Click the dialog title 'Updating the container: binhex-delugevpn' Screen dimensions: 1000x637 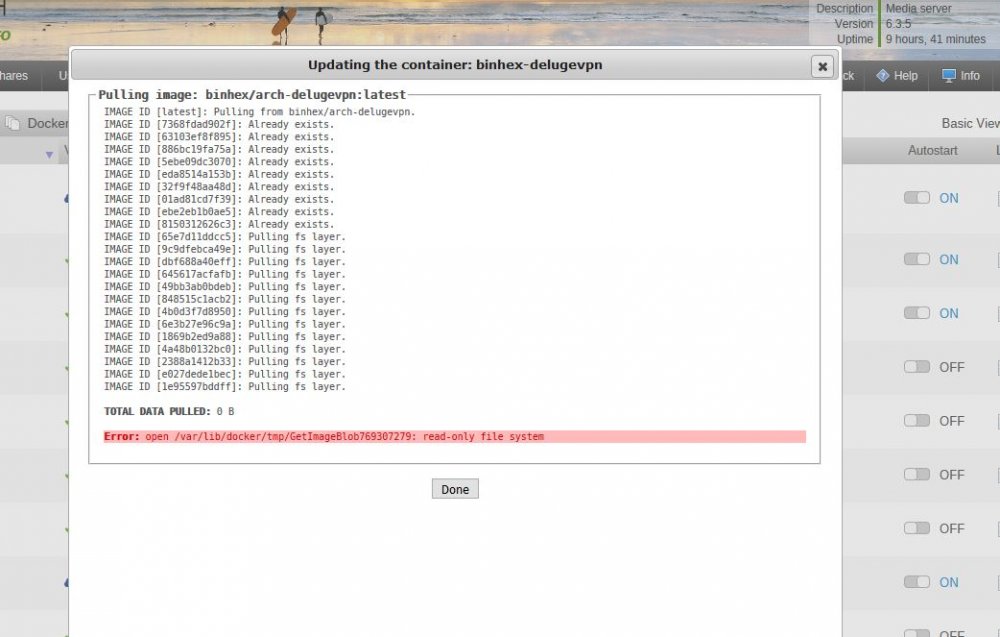455,65
